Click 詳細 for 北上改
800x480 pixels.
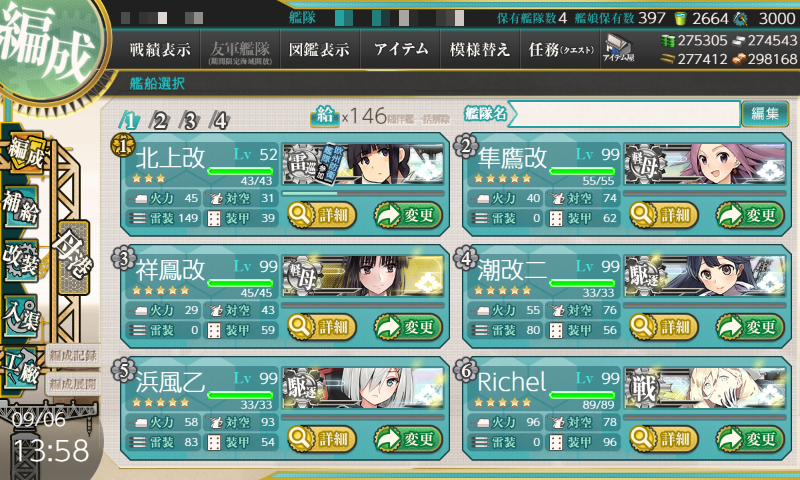(x=322, y=215)
